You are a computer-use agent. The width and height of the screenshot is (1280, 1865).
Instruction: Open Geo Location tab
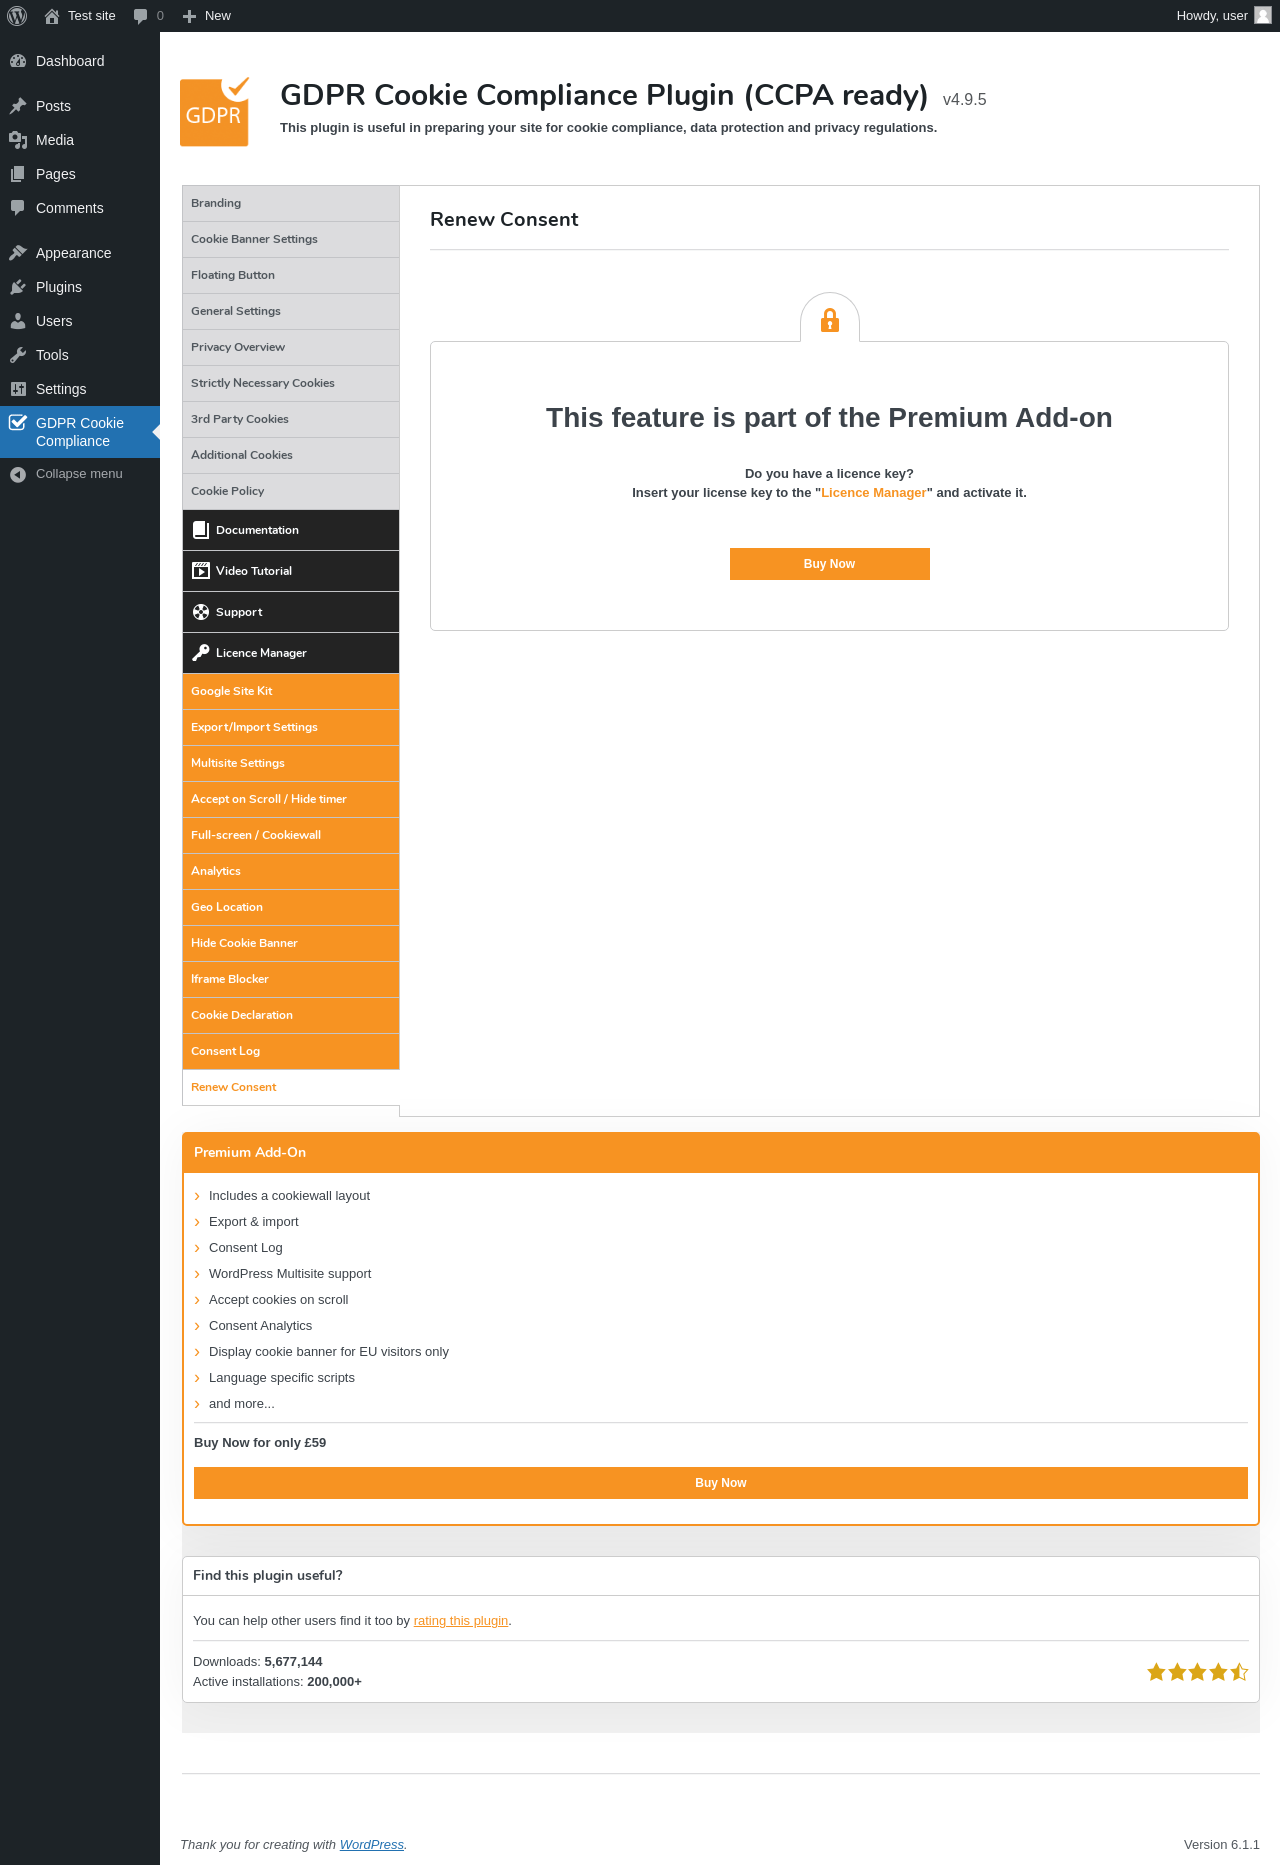click(291, 907)
